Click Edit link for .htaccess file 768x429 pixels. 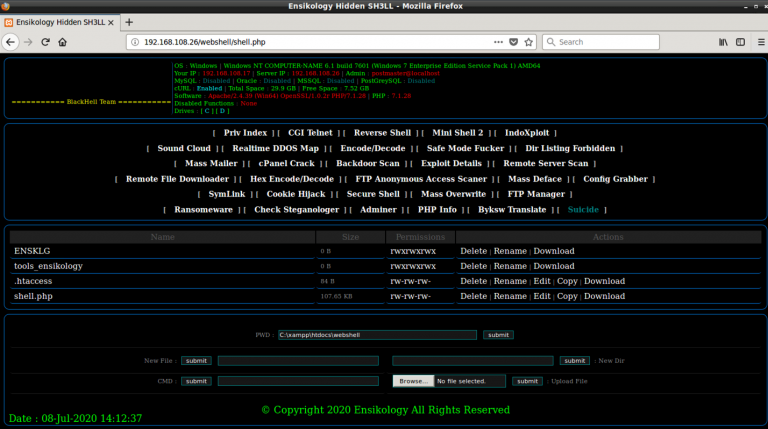click(x=541, y=281)
